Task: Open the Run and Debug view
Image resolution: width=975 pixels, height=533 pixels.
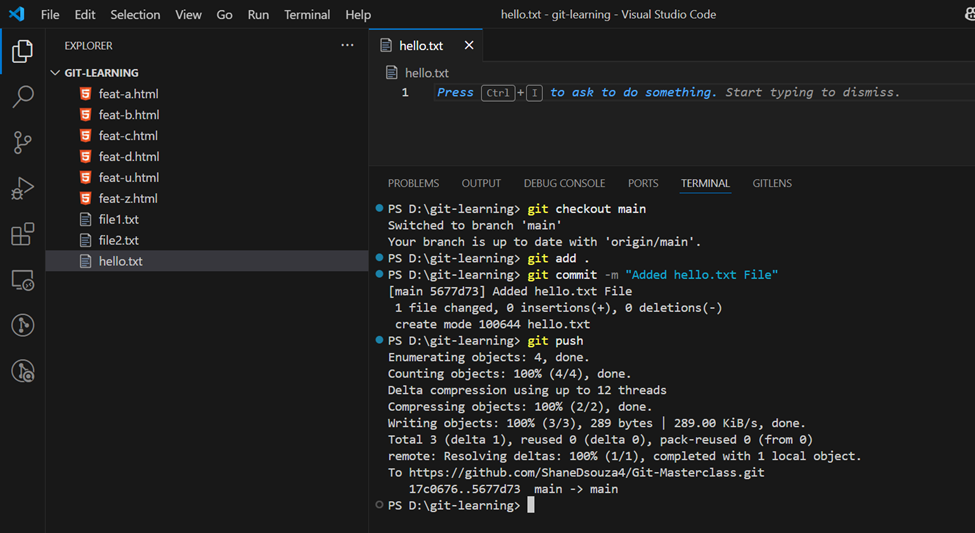Action: [x=22, y=188]
